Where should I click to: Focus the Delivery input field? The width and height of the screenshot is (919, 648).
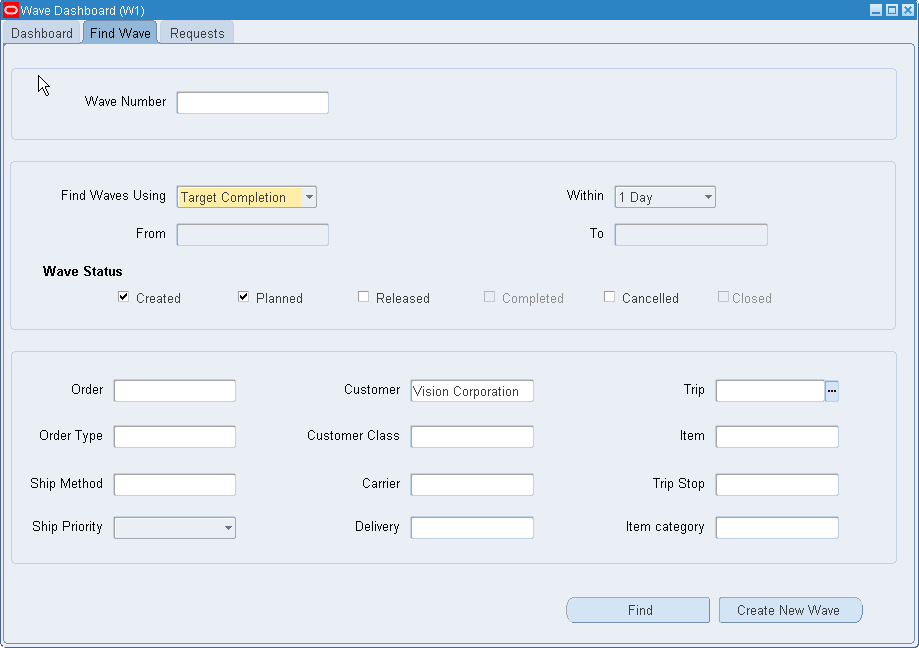(472, 527)
